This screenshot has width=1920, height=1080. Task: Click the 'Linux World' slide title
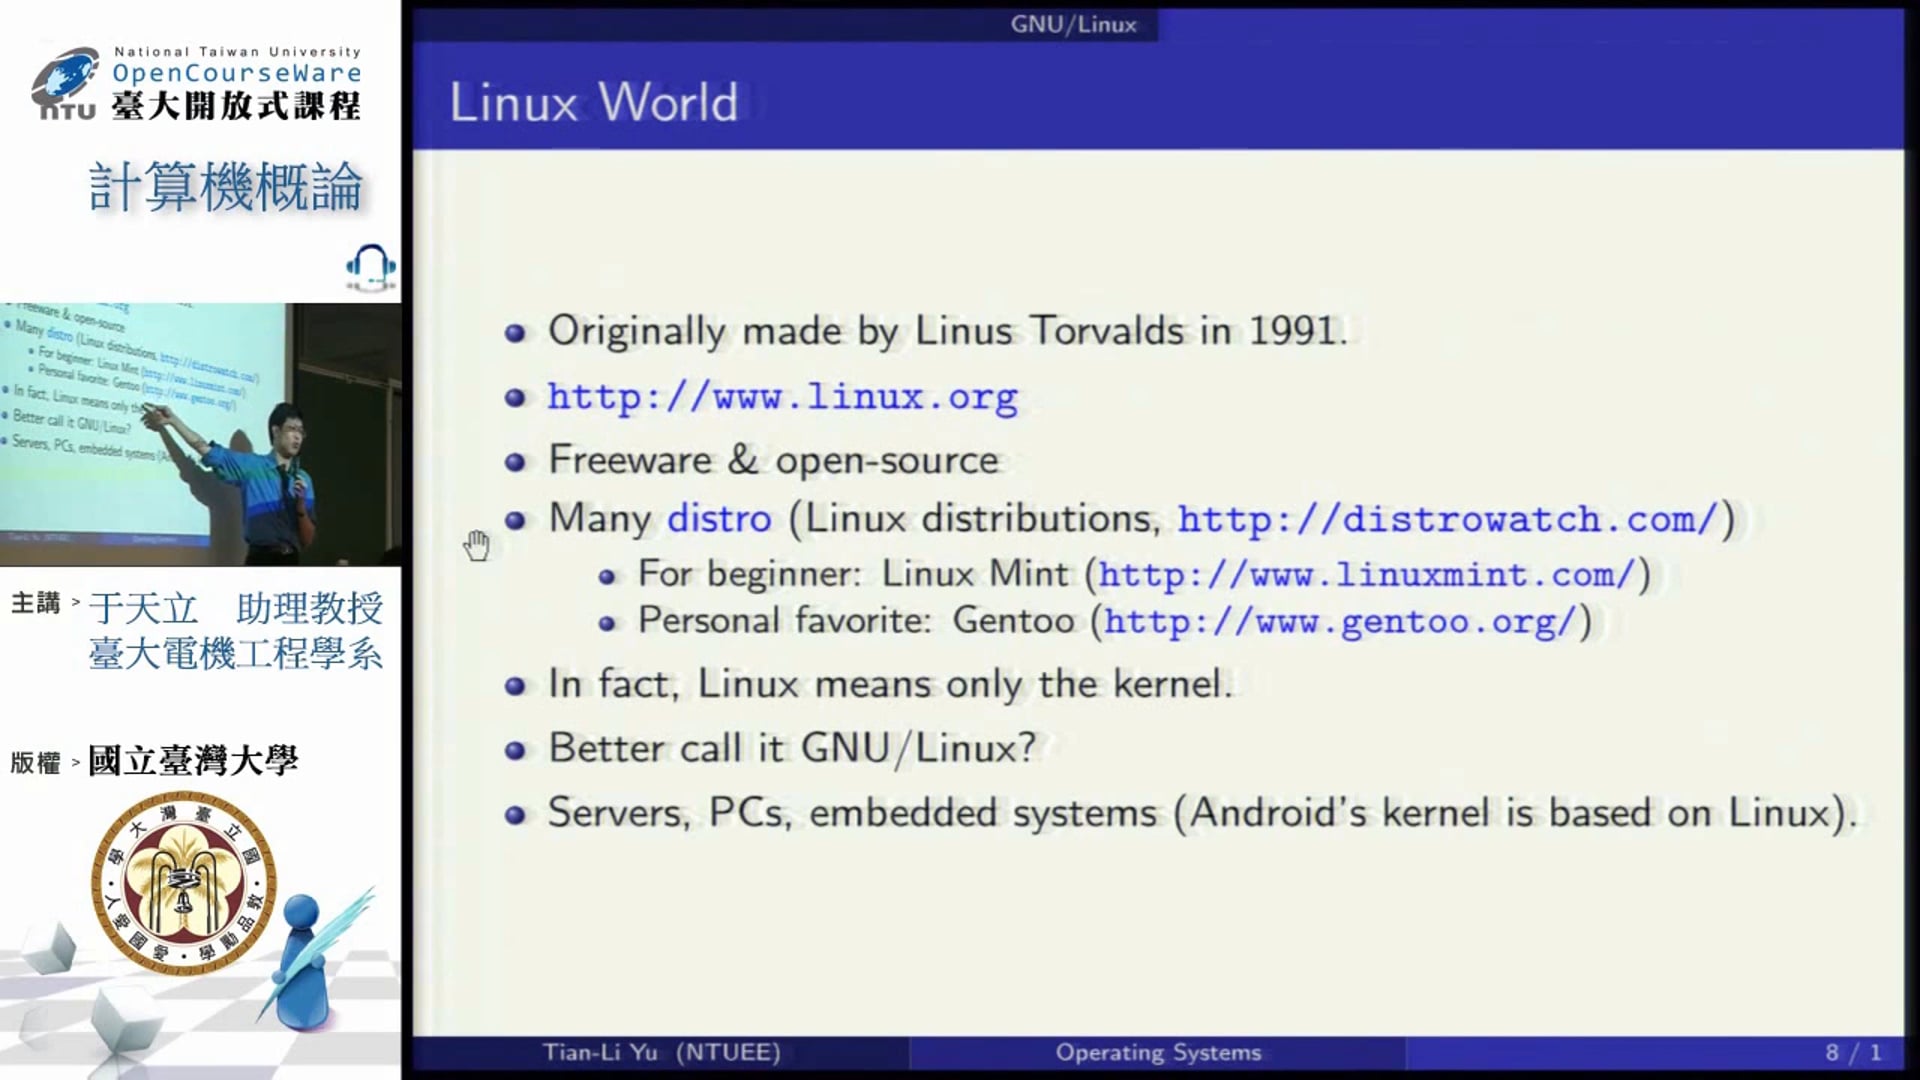click(x=594, y=102)
